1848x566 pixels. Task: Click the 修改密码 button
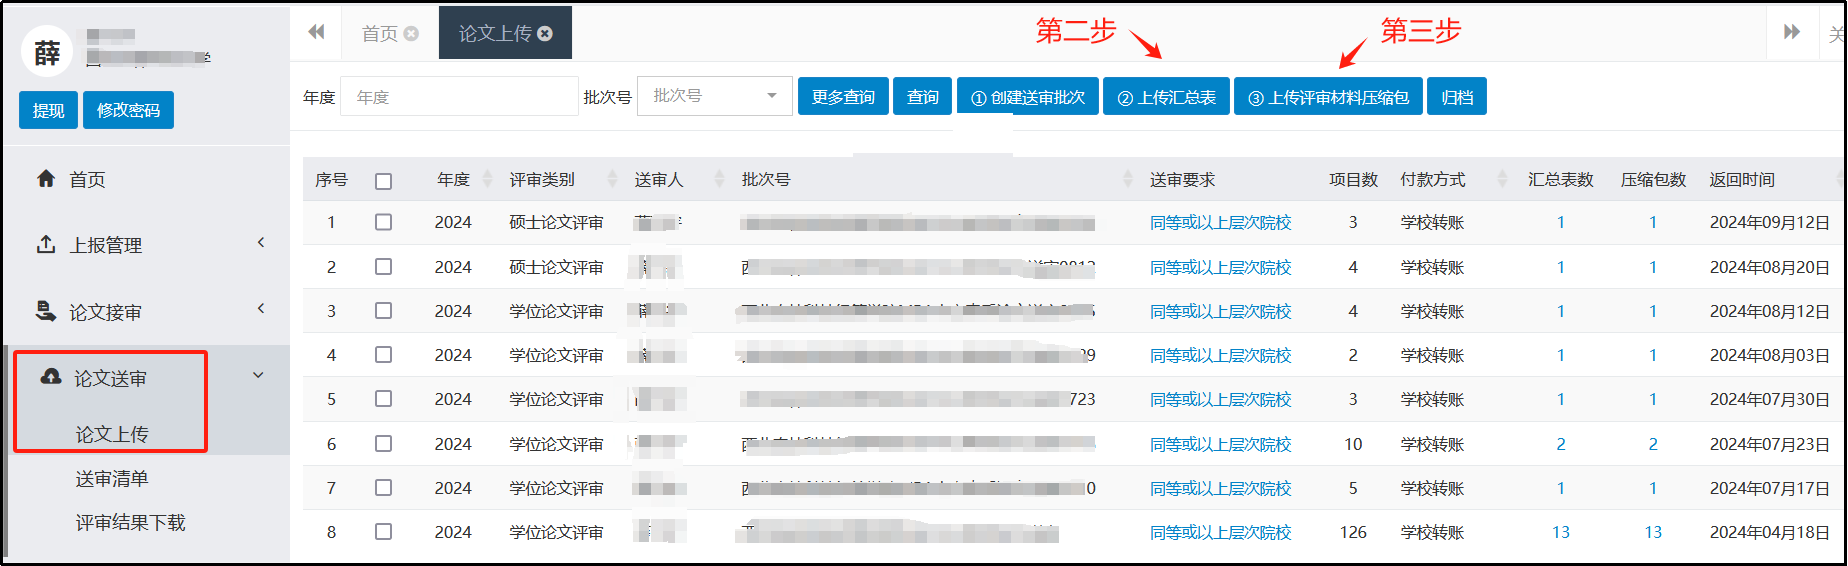click(128, 110)
